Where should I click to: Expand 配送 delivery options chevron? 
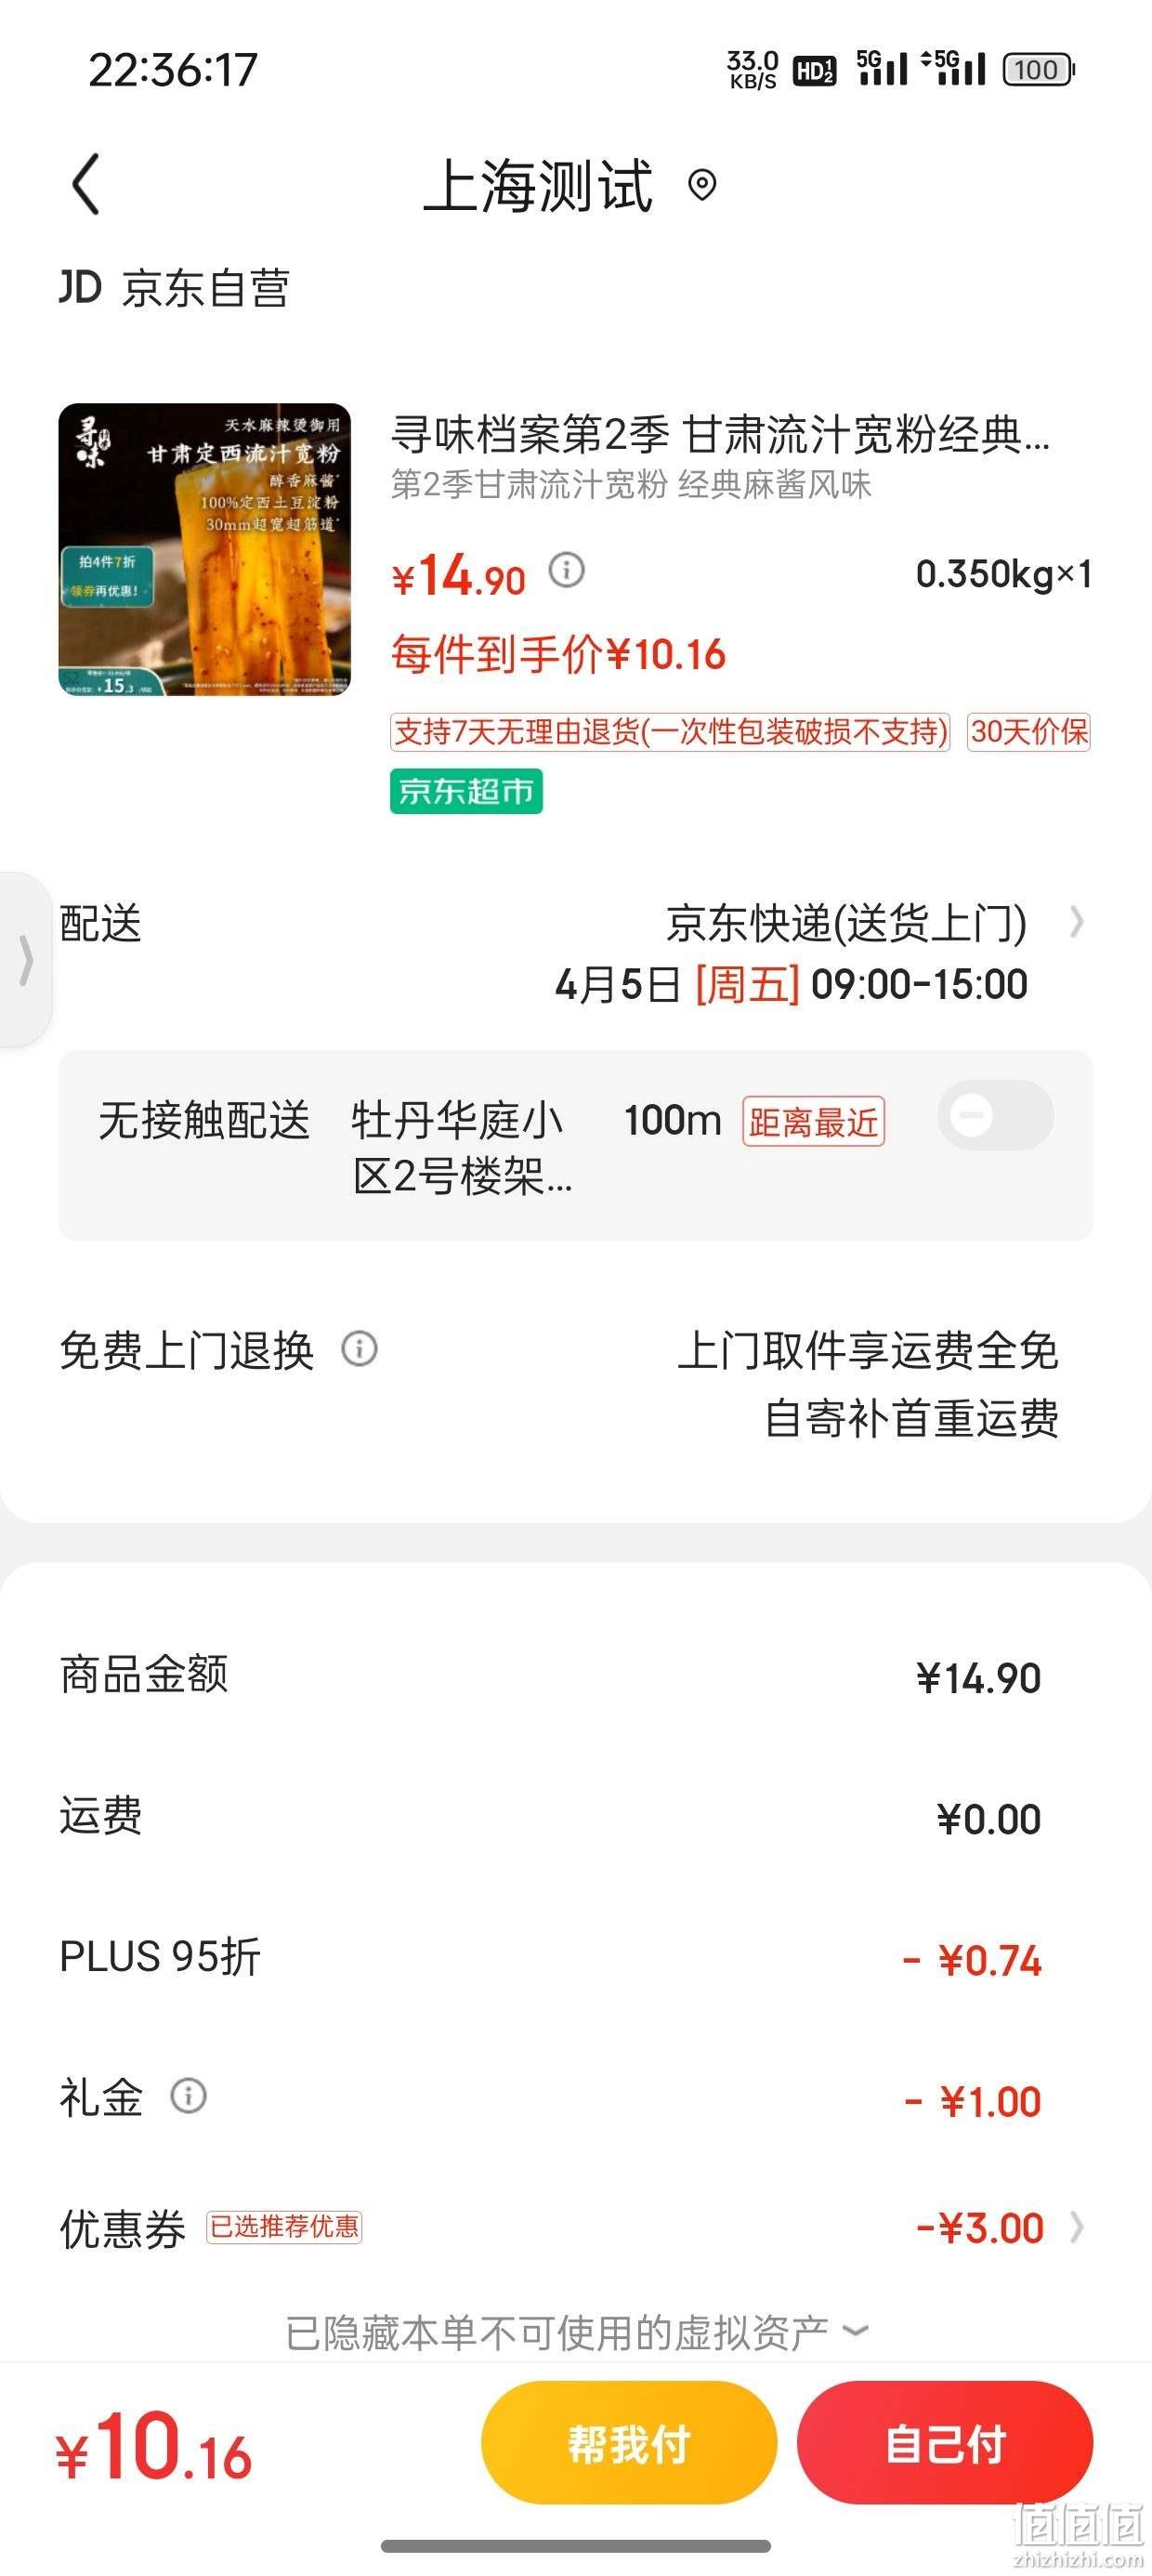pyautogui.click(x=1076, y=922)
